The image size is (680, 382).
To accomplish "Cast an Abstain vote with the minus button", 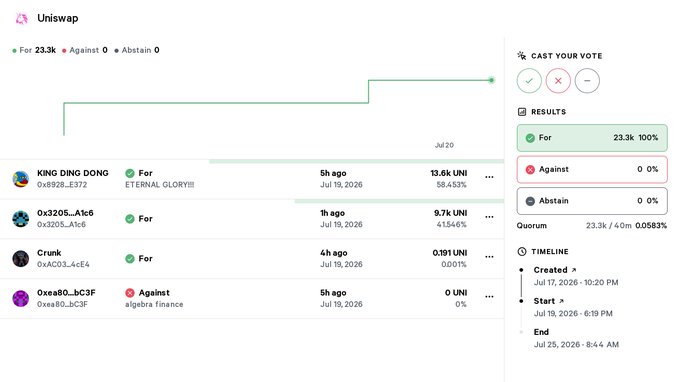I will point(587,81).
